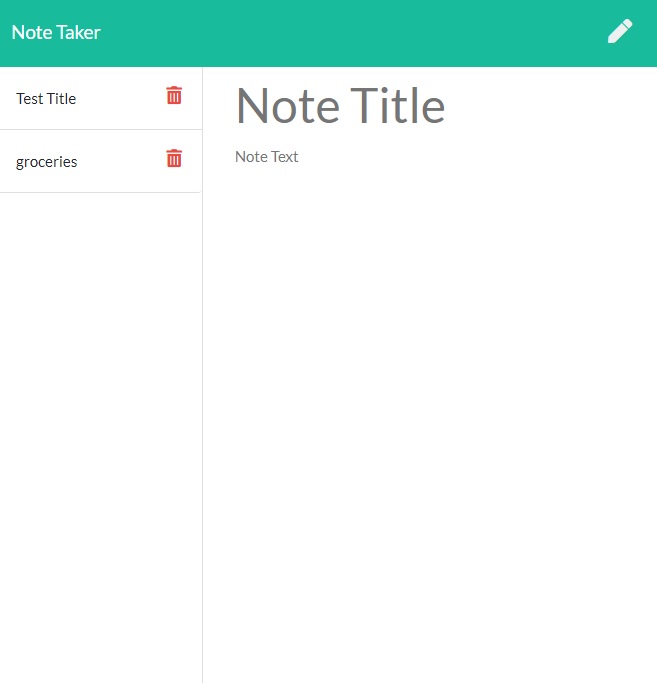Remove the first saved note using its trash icon

pos(174,95)
